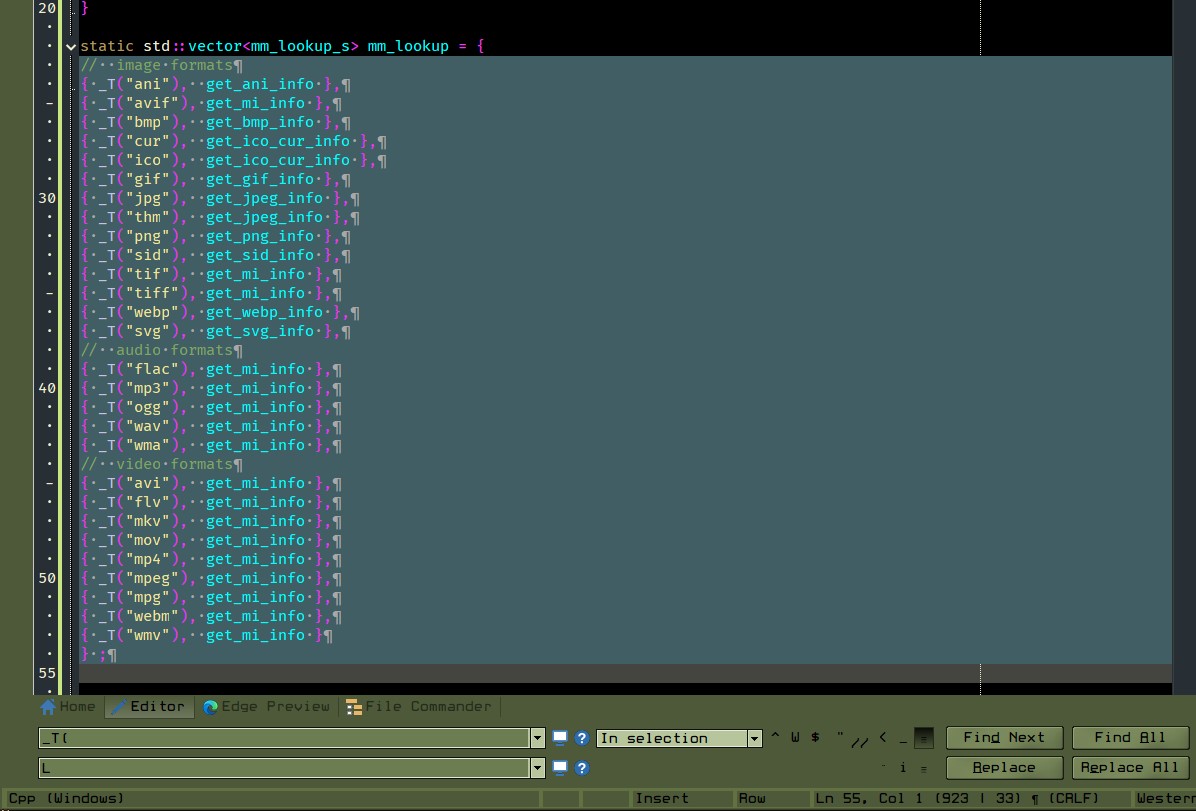Image resolution: width=1196 pixels, height=811 pixels.
Task: Click the Find All button
Action: pos(1130,737)
